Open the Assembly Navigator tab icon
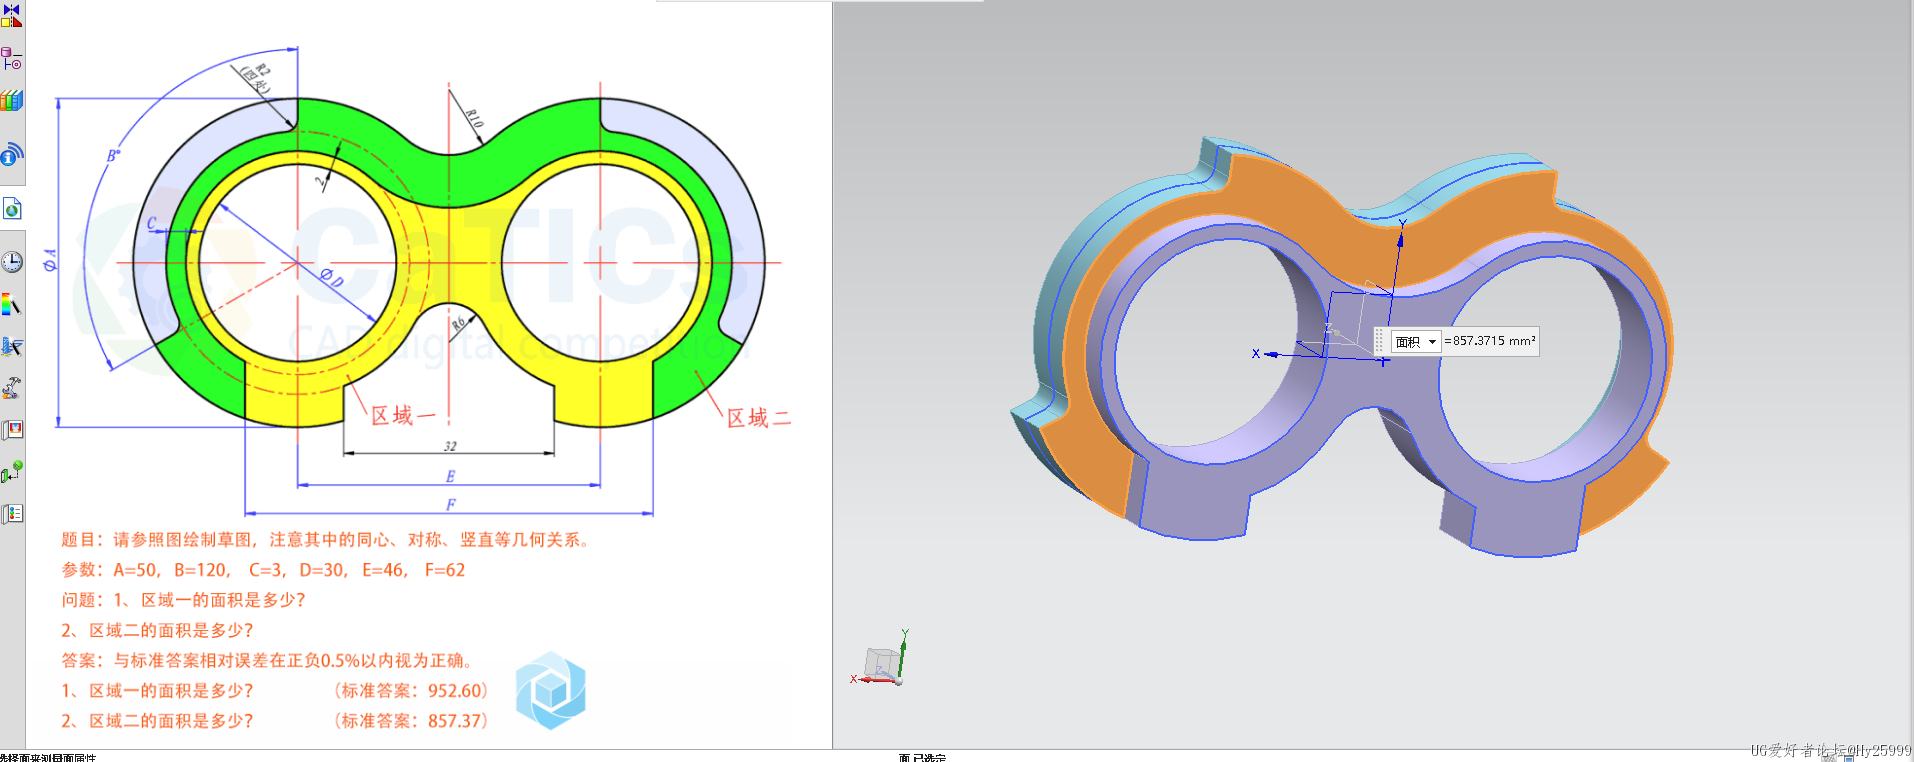Image resolution: width=1914 pixels, height=762 pixels. 11,15
